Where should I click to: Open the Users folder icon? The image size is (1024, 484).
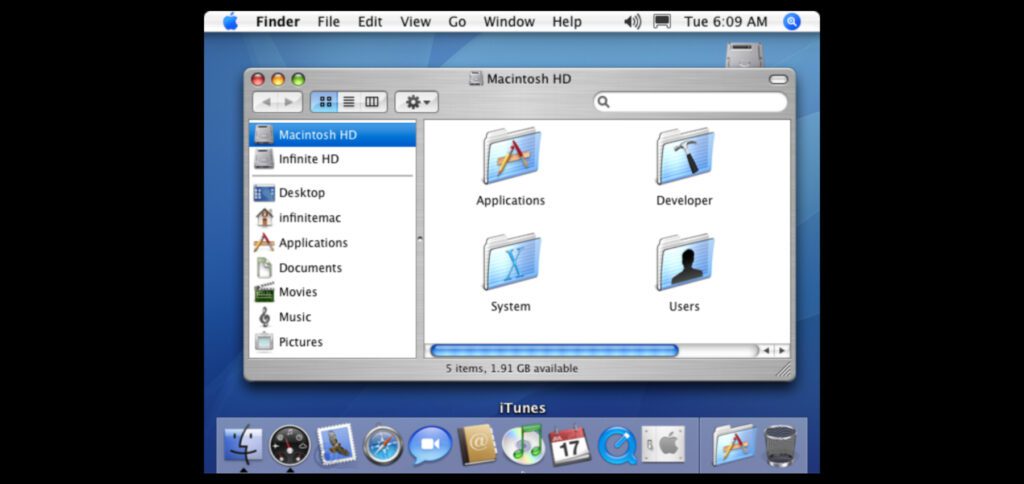(684, 263)
